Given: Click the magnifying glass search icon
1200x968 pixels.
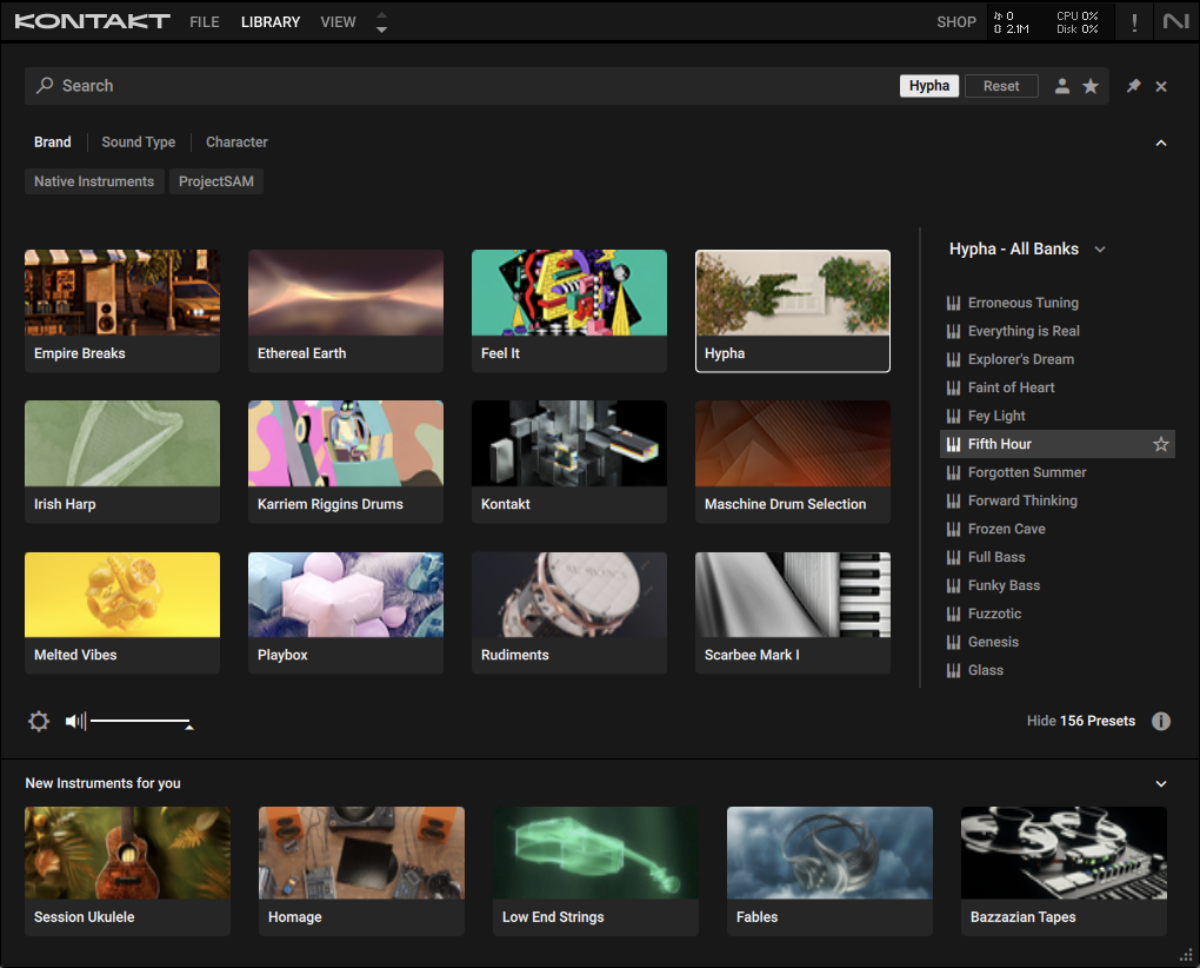Looking at the screenshot, I should [x=45, y=86].
